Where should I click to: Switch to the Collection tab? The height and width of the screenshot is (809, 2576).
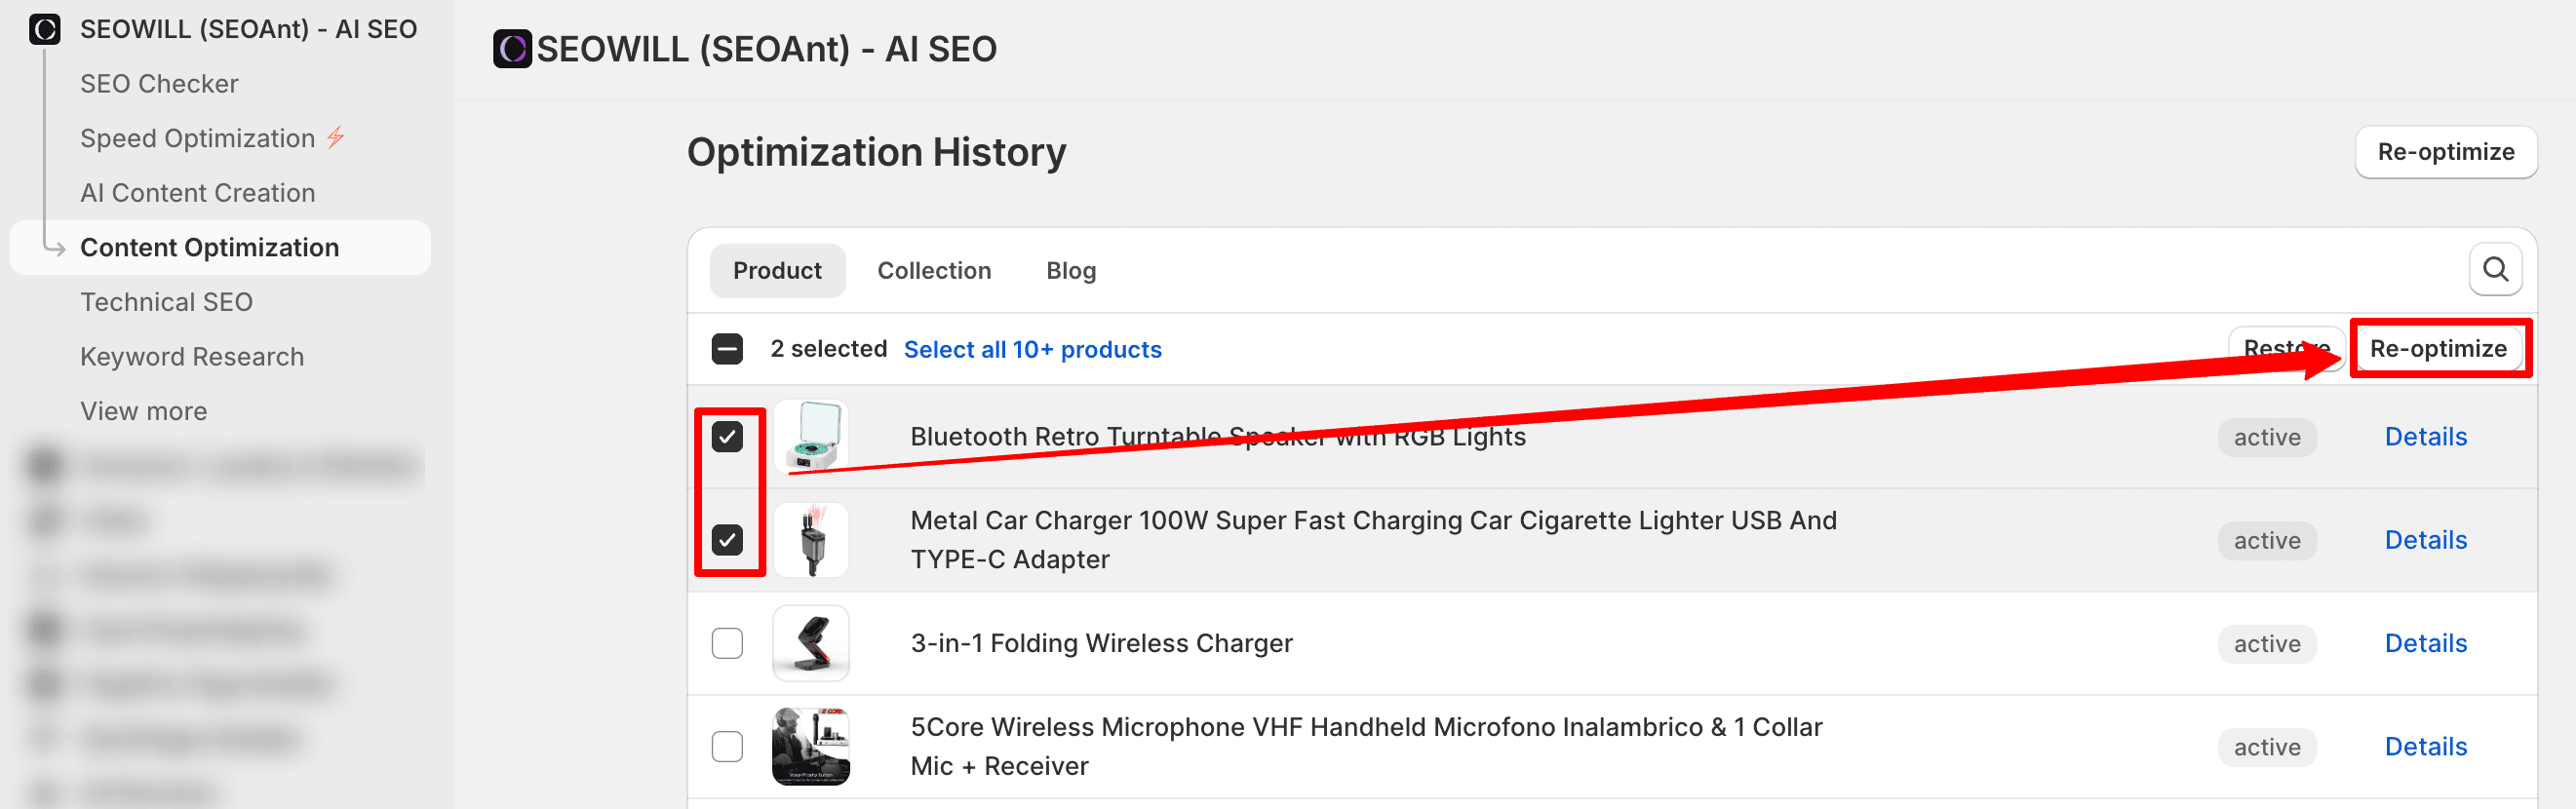tap(934, 271)
